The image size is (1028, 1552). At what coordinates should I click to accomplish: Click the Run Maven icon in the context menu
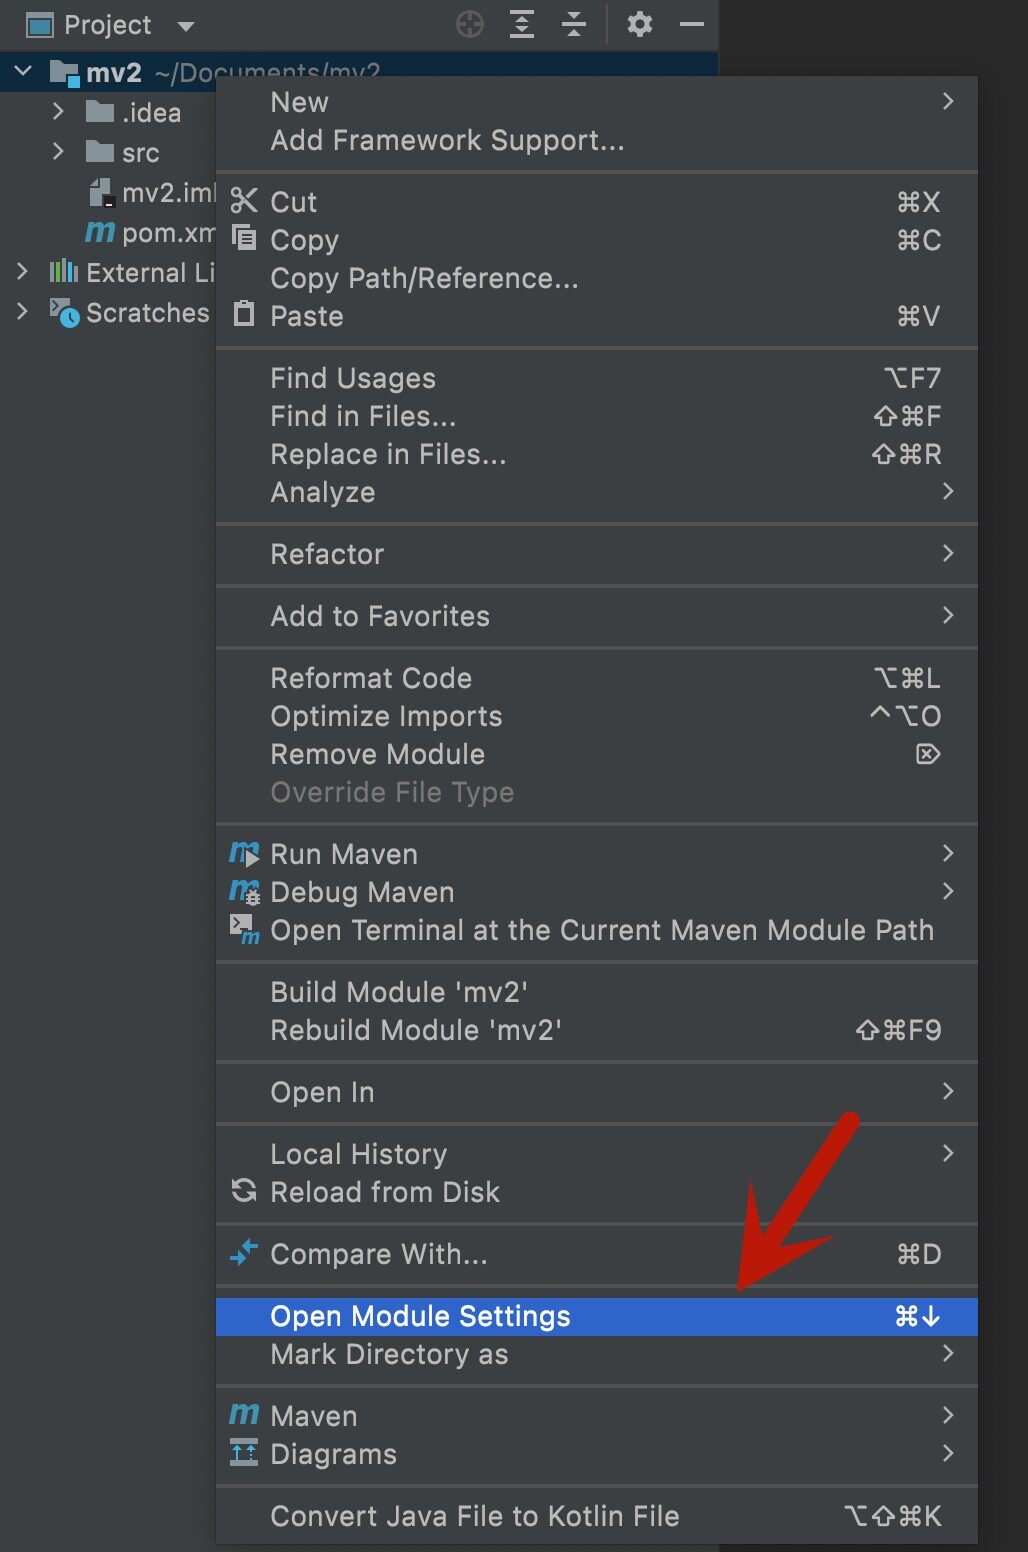pyautogui.click(x=243, y=855)
